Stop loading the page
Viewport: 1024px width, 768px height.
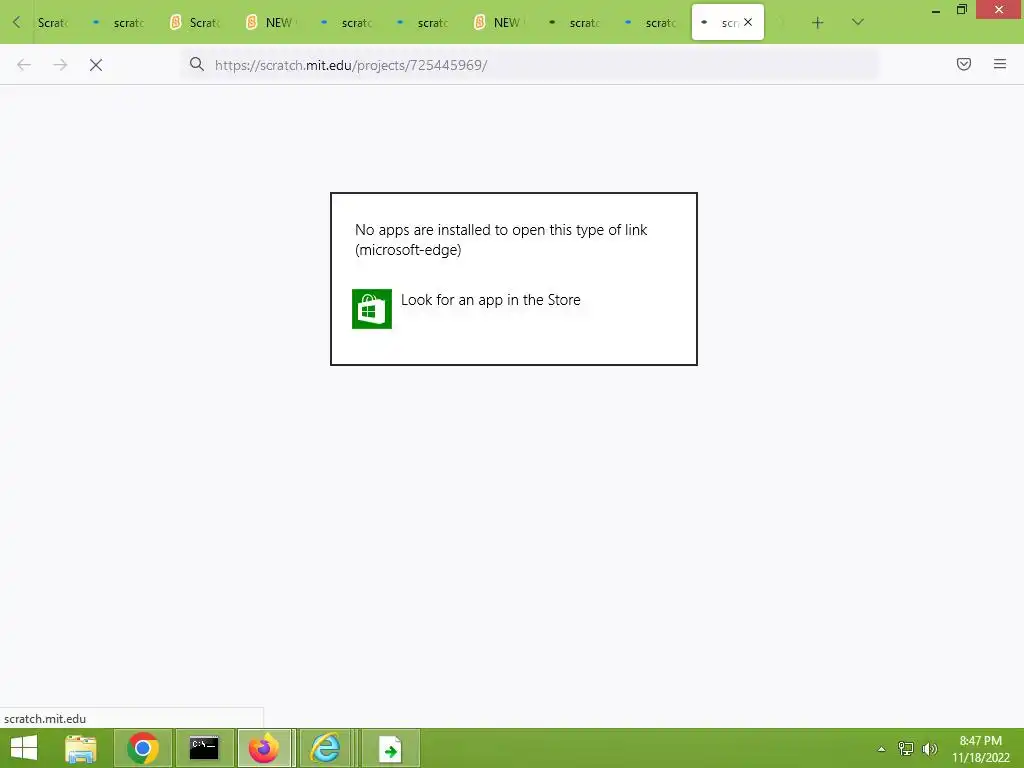pyautogui.click(x=96, y=65)
